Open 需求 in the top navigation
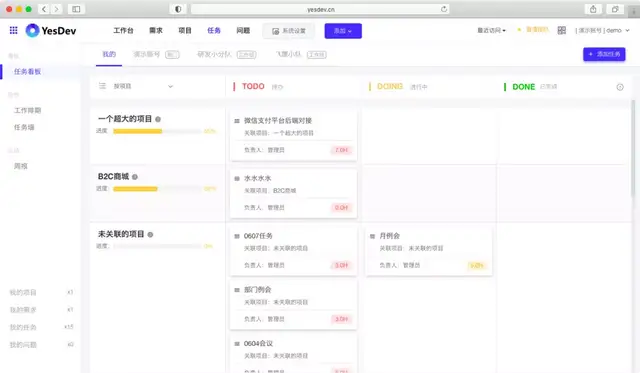The width and height of the screenshot is (640, 373). 156,30
